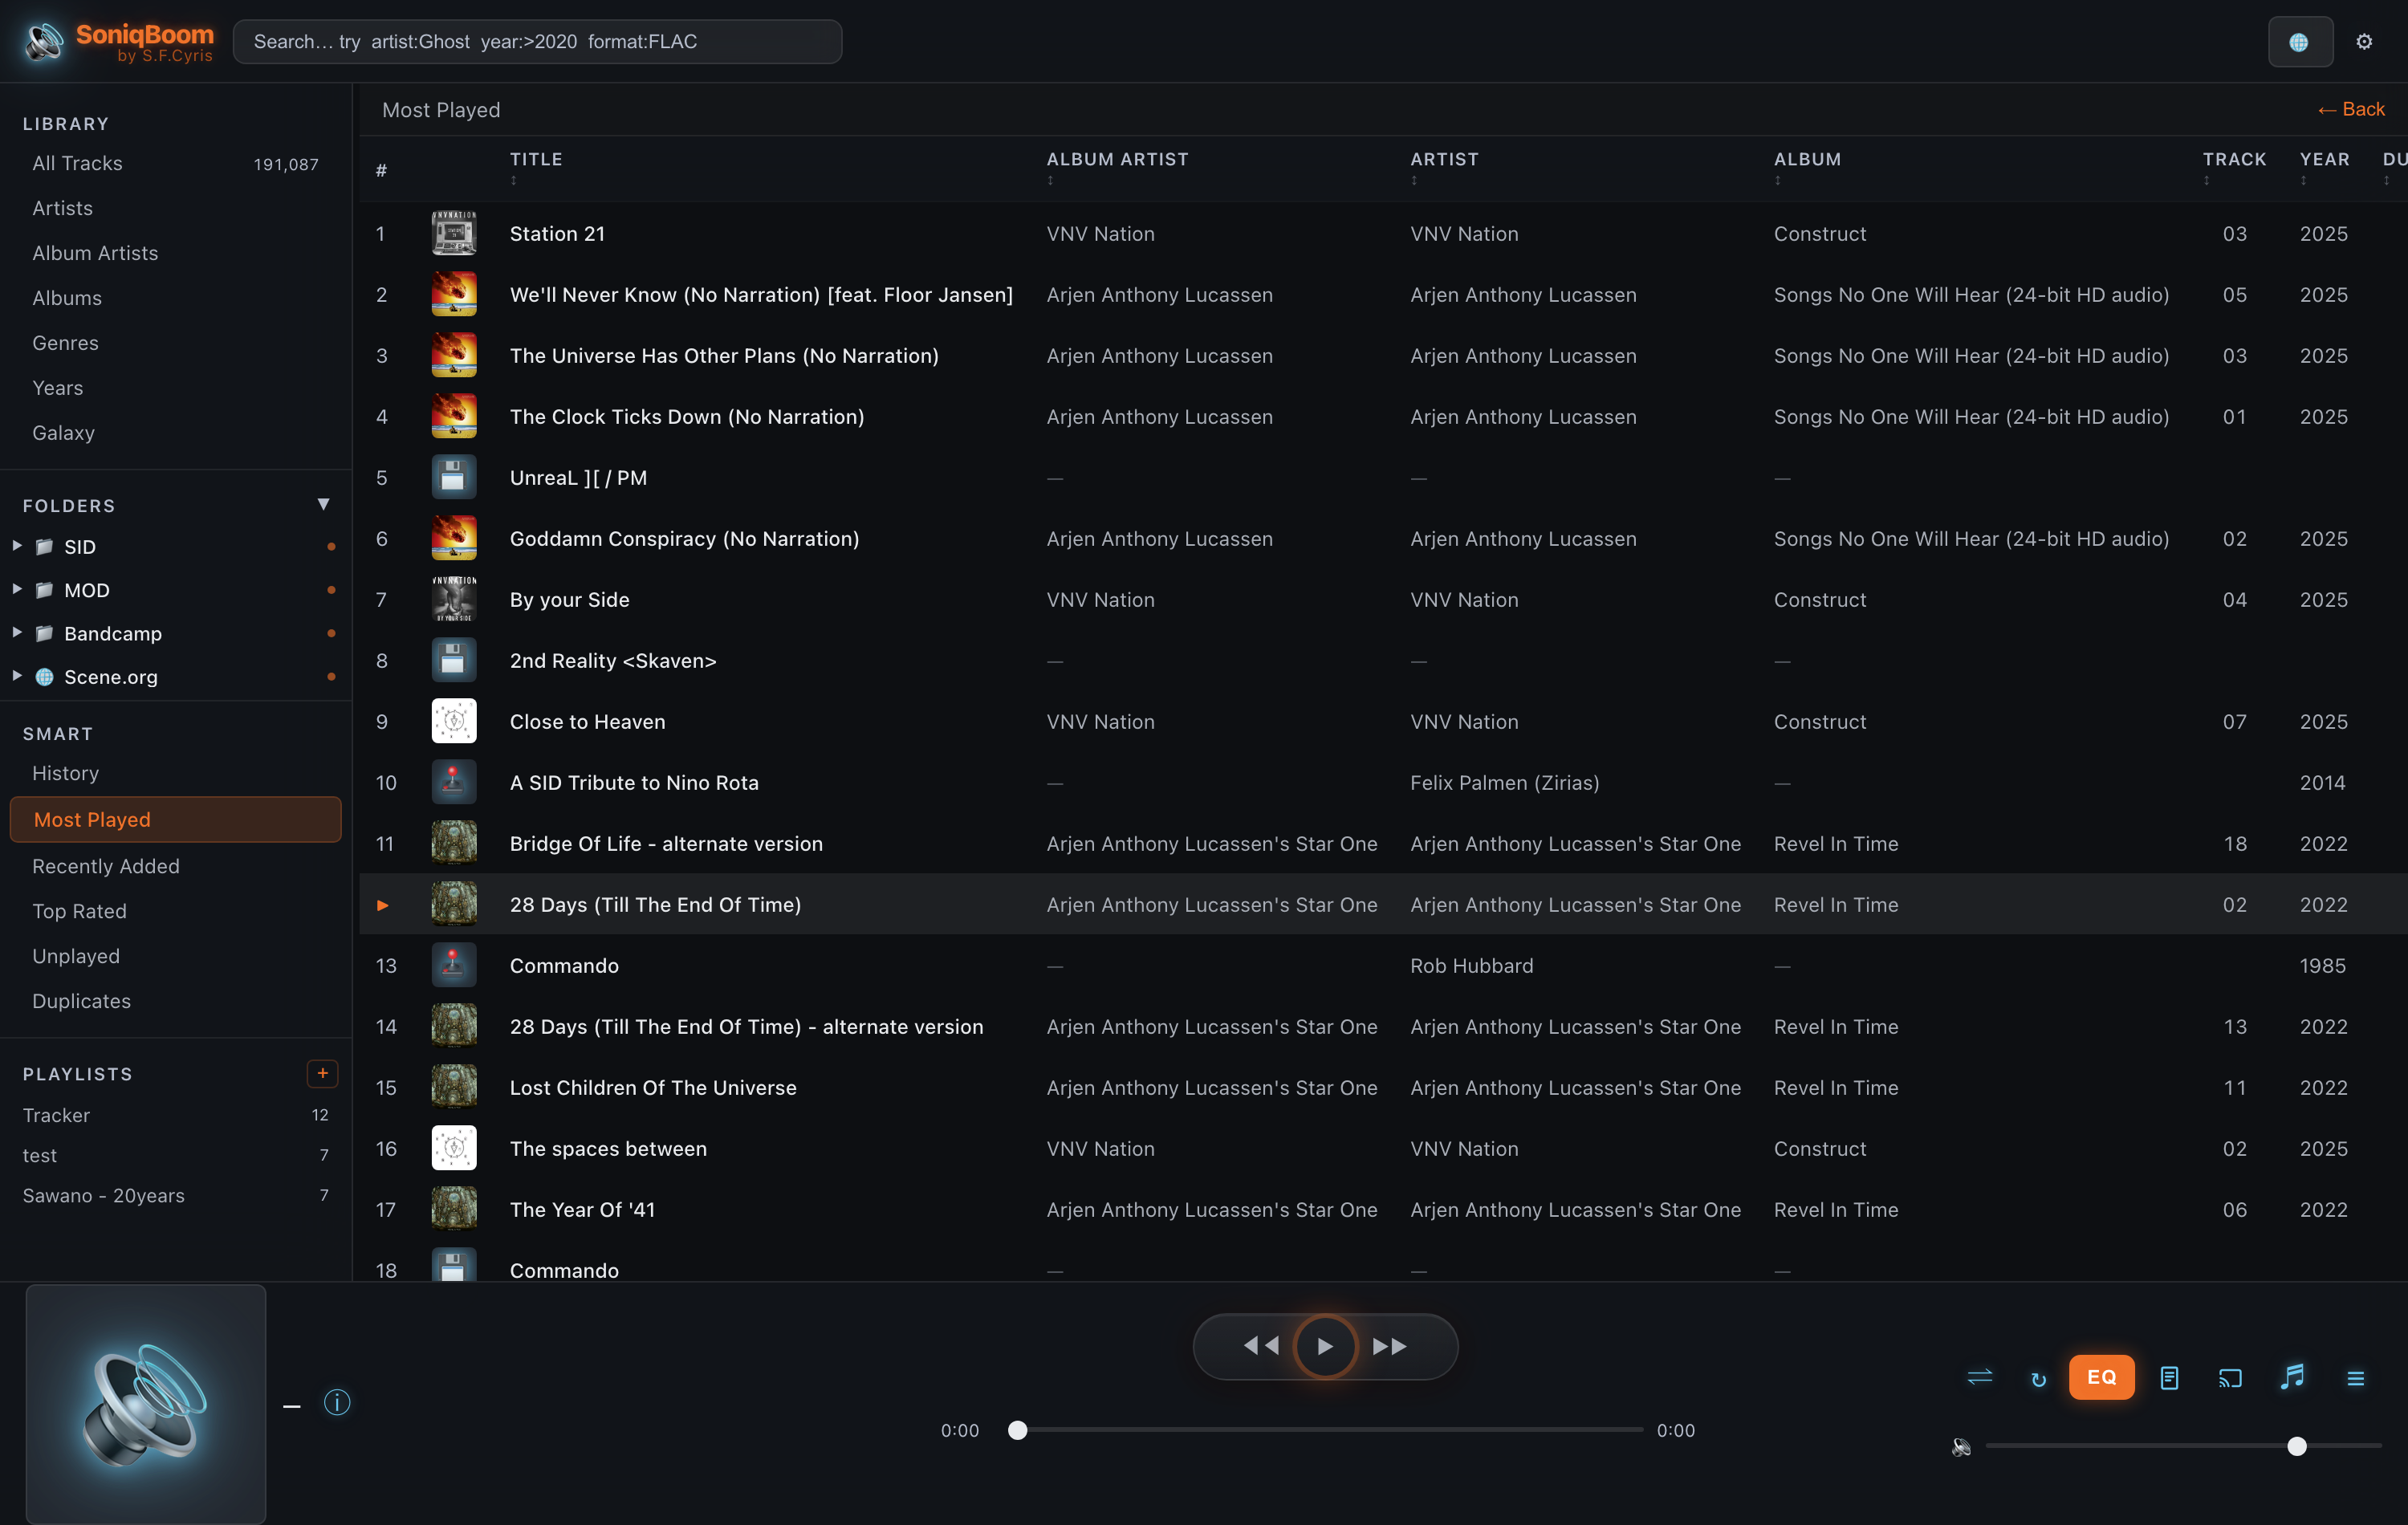
Task: Open the Recently Added smart list
Action: click(x=176, y=866)
